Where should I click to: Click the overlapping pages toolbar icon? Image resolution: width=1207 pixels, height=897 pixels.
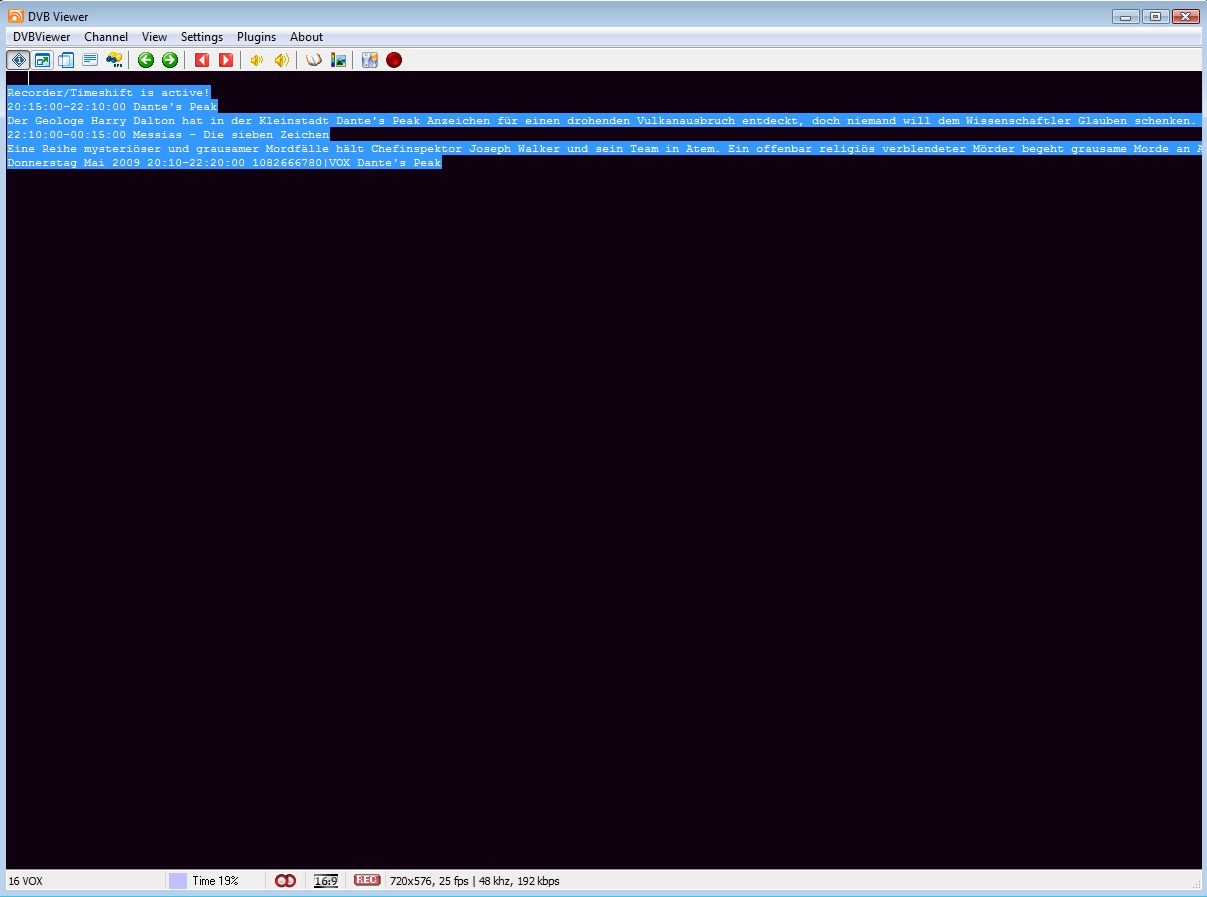(66, 60)
